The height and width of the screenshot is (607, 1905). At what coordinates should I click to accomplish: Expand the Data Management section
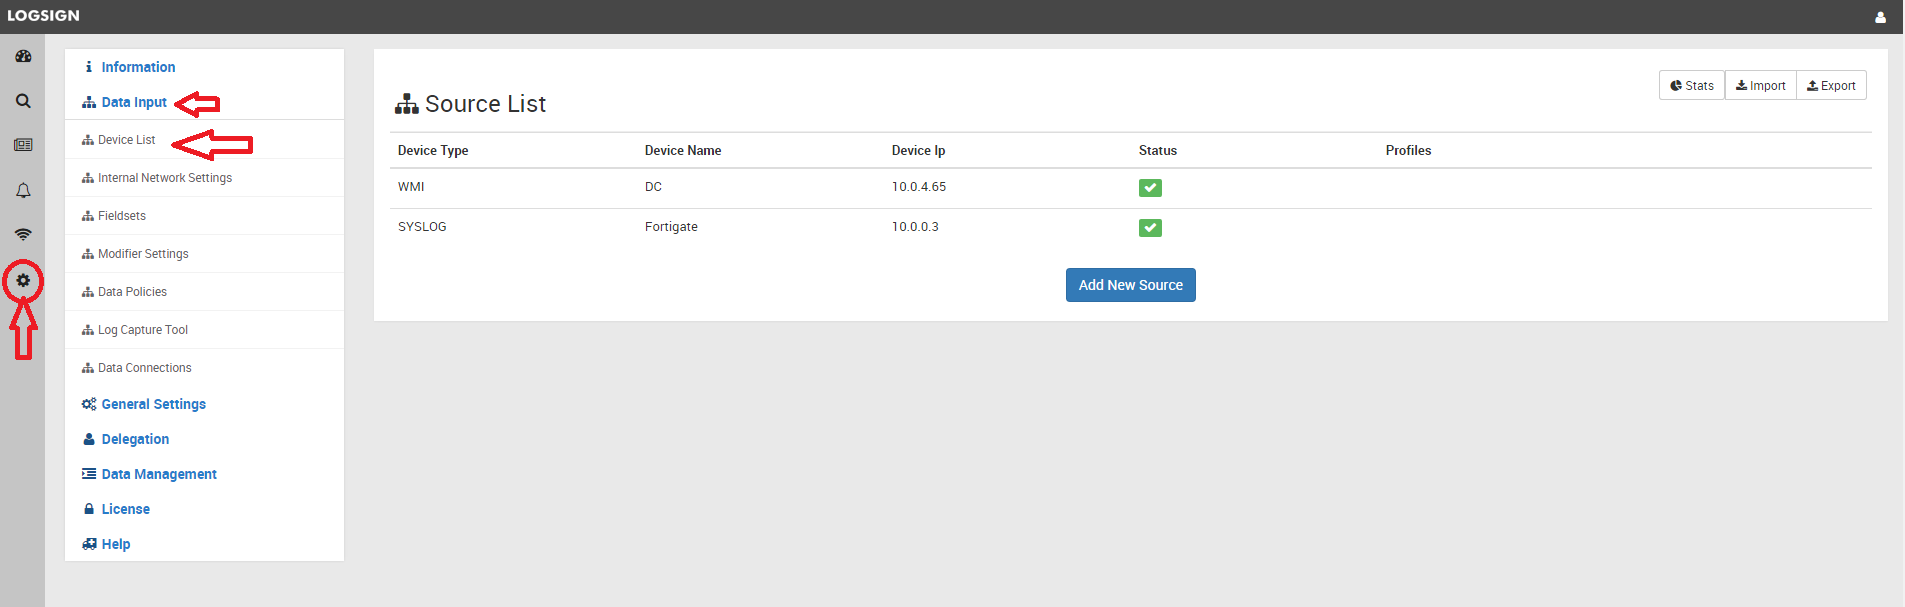(x=158, y=474)
